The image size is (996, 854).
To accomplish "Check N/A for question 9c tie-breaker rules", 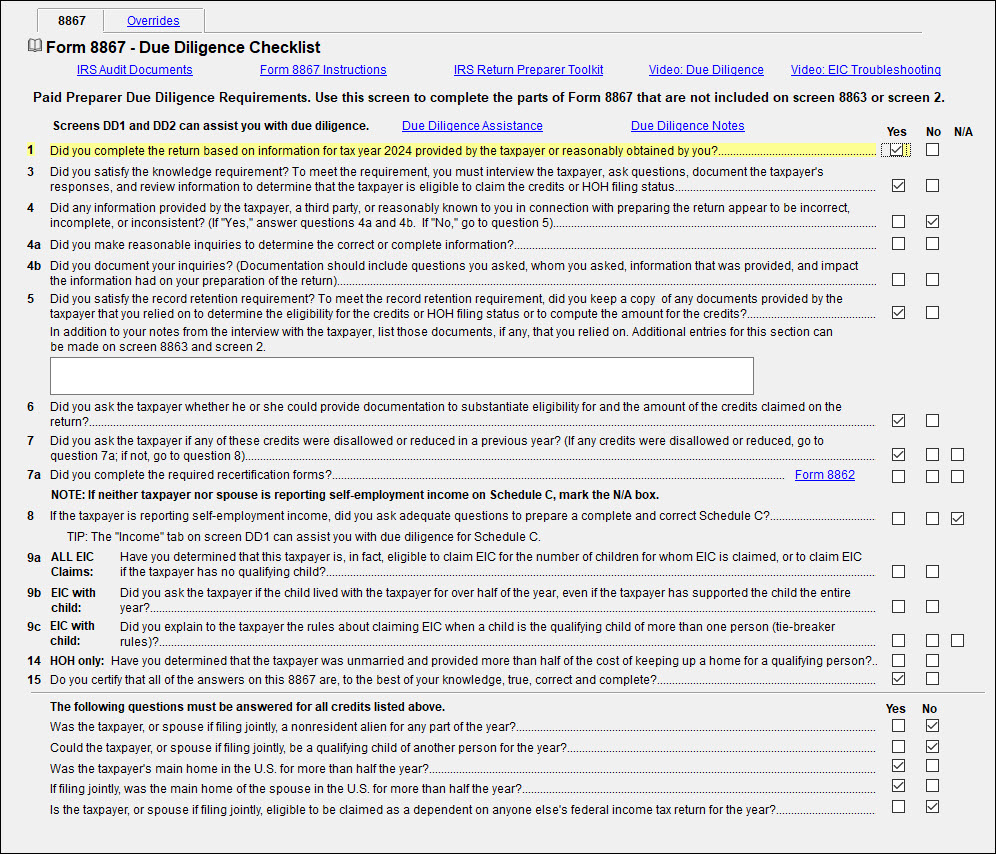I will (957, 640).
